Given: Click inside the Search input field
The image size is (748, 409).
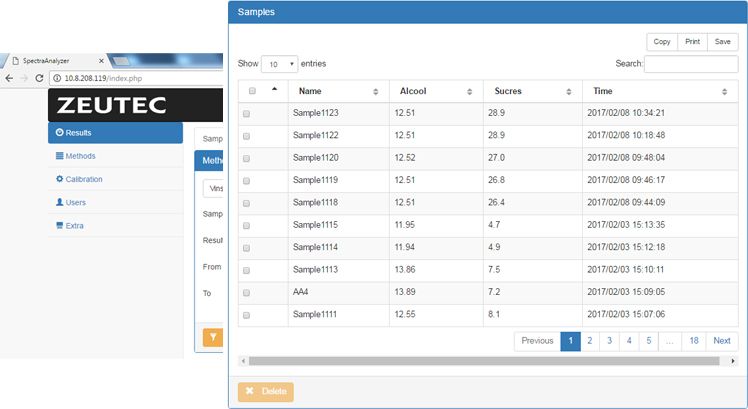Looking at the screenshot, I should 691,64.
